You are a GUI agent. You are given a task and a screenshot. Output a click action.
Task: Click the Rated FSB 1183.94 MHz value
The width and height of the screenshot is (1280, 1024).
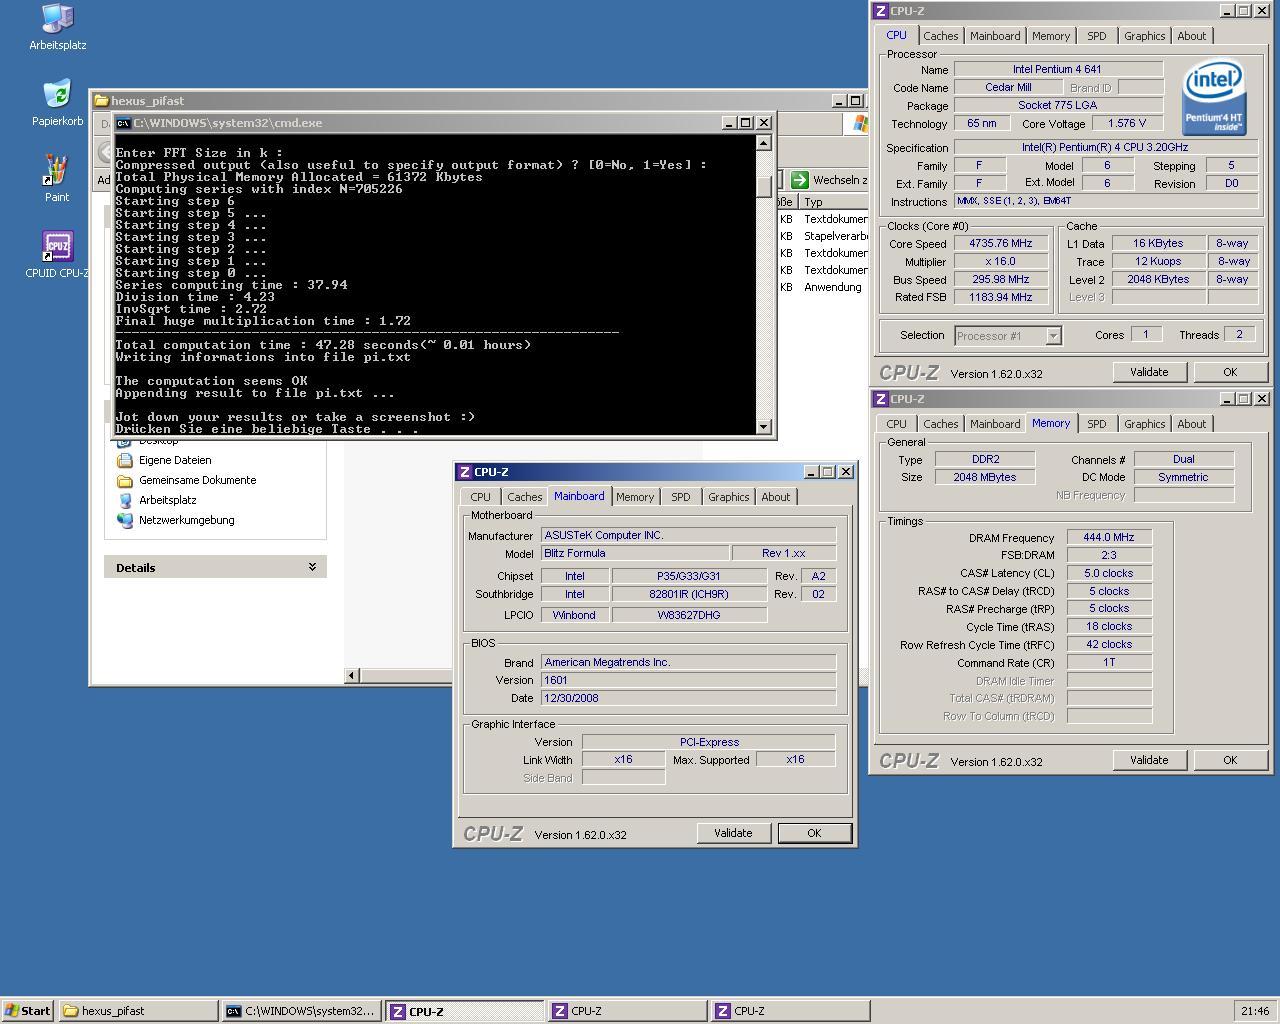click(1000, 297)
